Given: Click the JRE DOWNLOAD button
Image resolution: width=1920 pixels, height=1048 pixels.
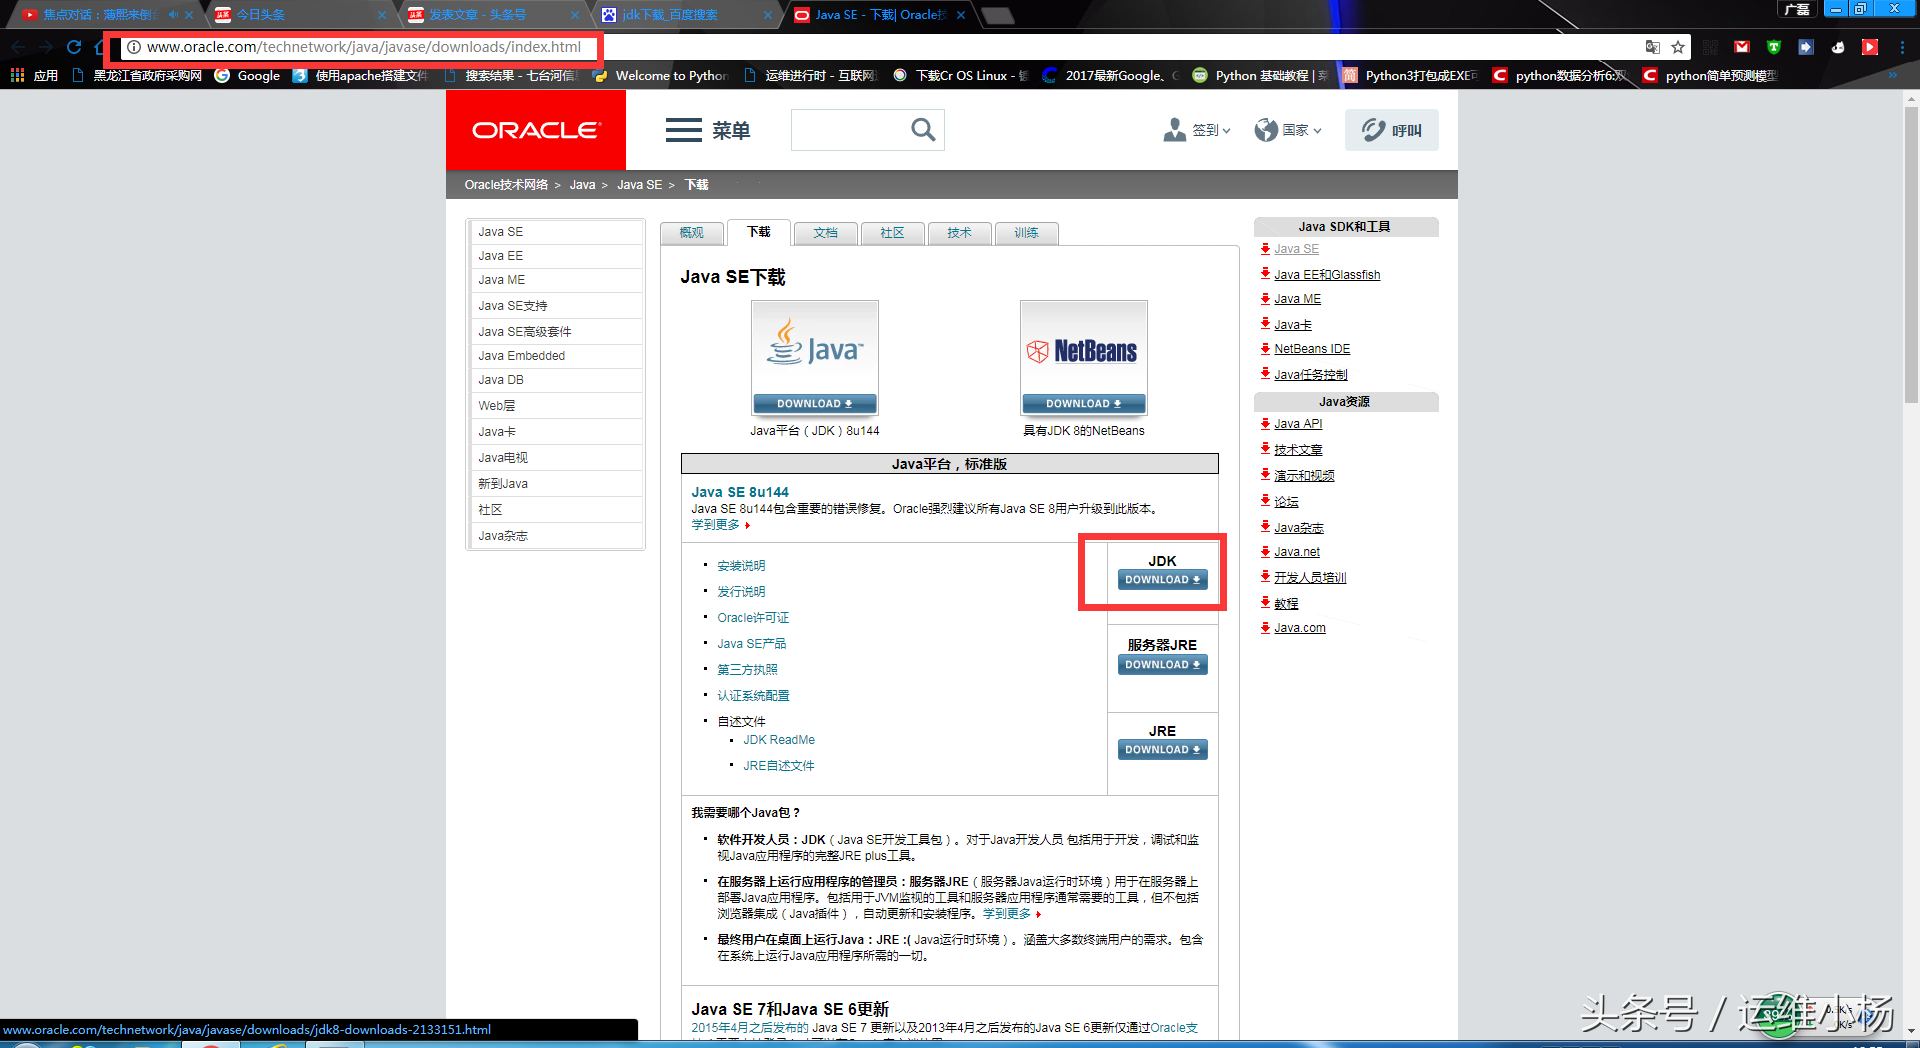Looking at the screenshot, I should pos(1162,750).
